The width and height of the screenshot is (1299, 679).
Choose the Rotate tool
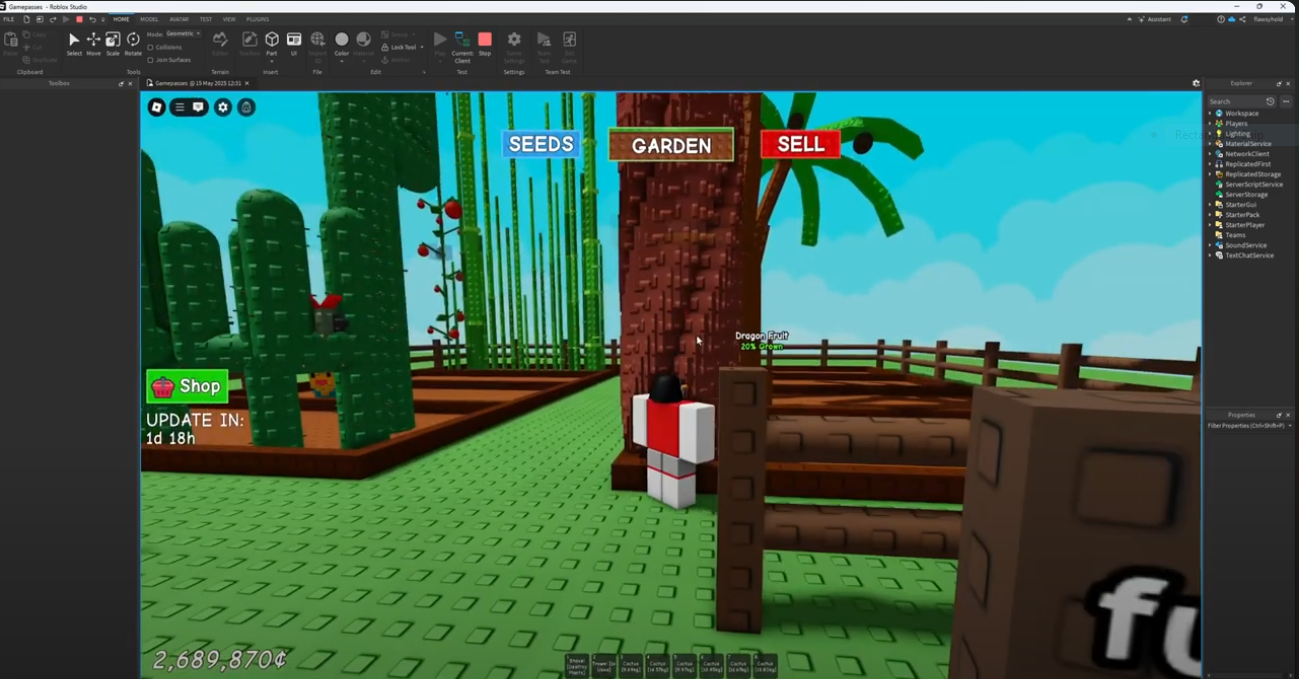133,42
